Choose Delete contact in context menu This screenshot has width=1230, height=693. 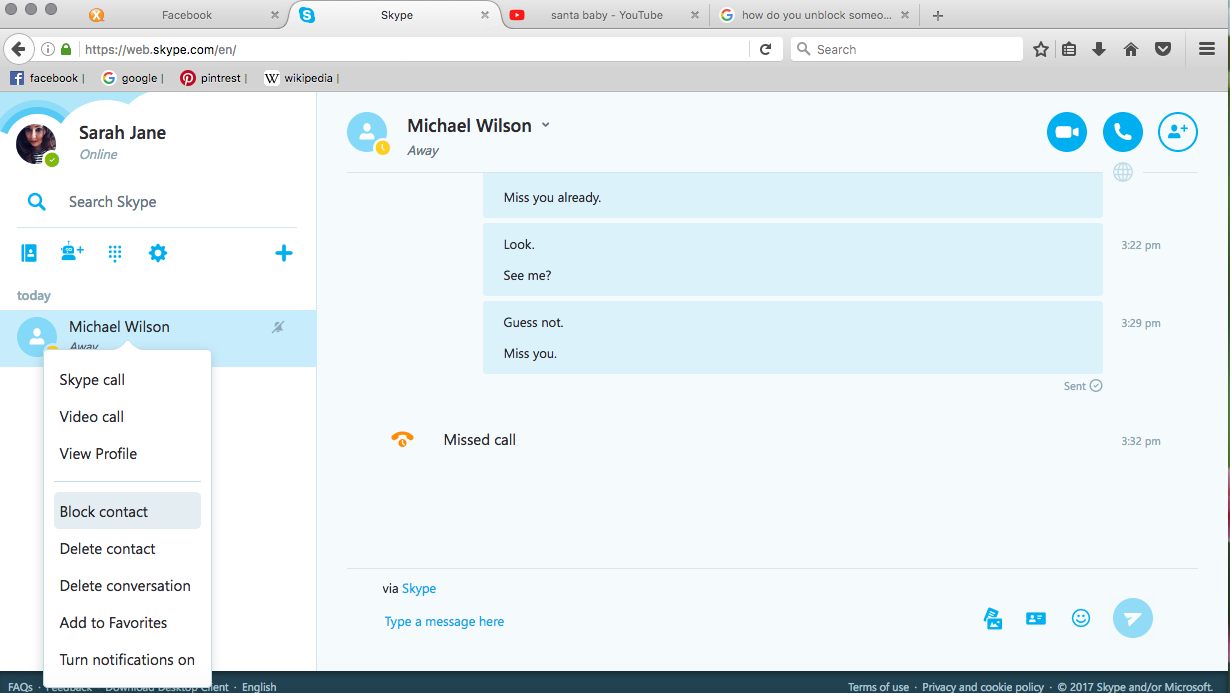[128, 549]
